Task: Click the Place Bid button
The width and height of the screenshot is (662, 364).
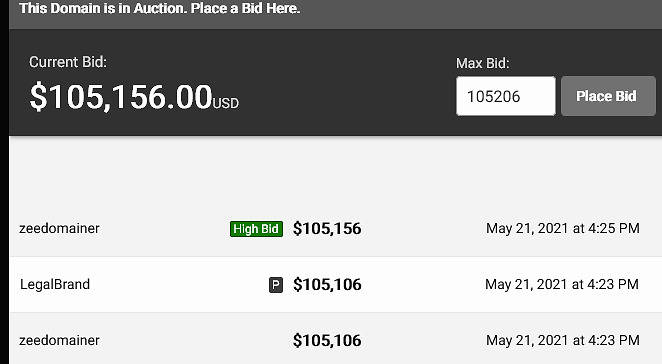Action: 608,96
